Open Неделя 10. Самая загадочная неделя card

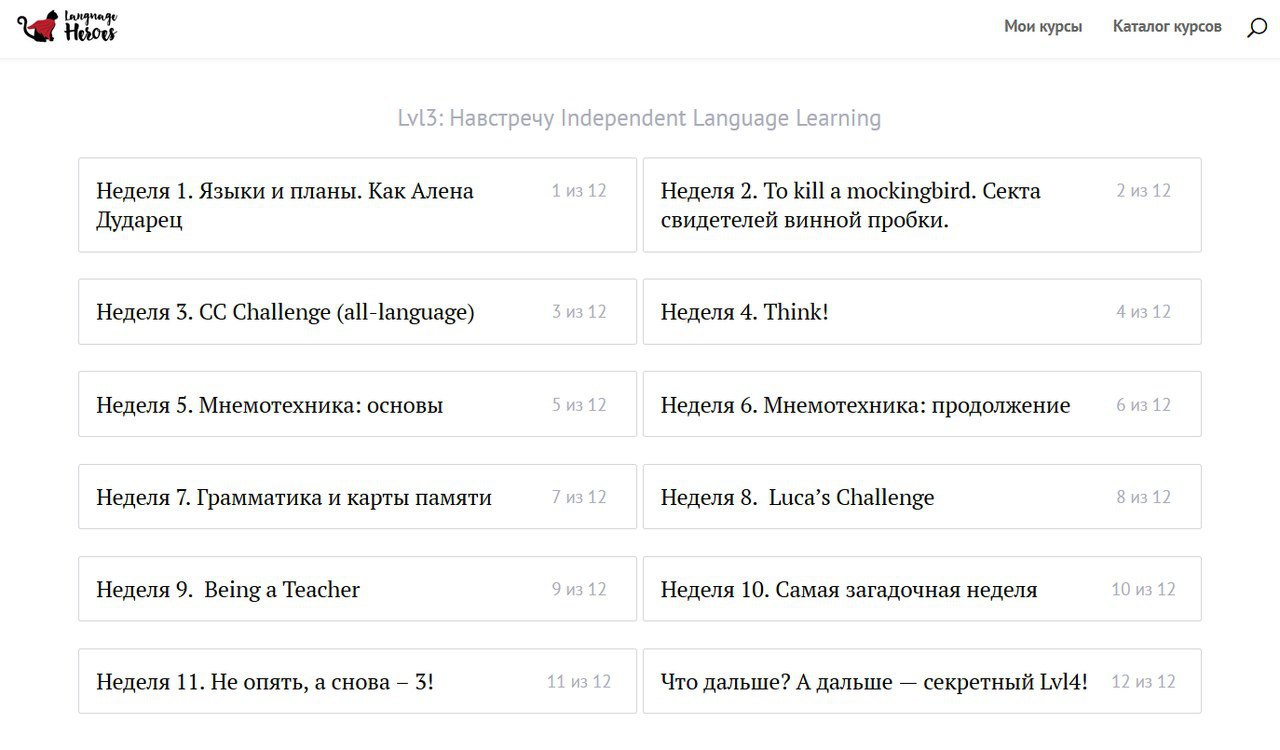point(922,589)
